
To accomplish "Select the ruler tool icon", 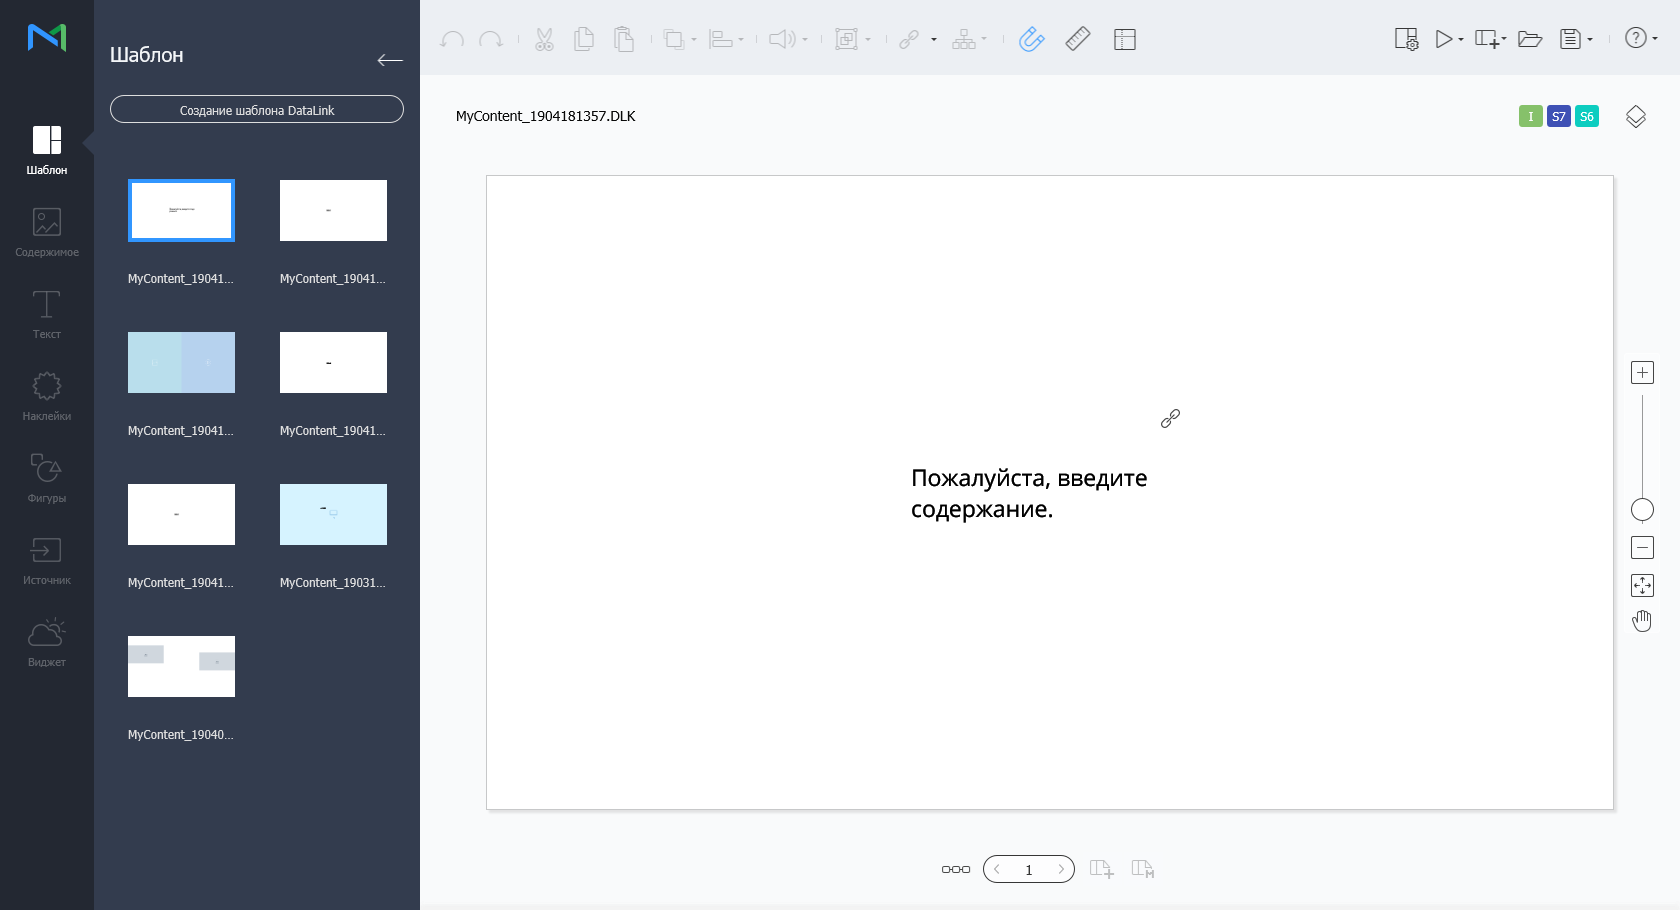I will point(1078,39).
